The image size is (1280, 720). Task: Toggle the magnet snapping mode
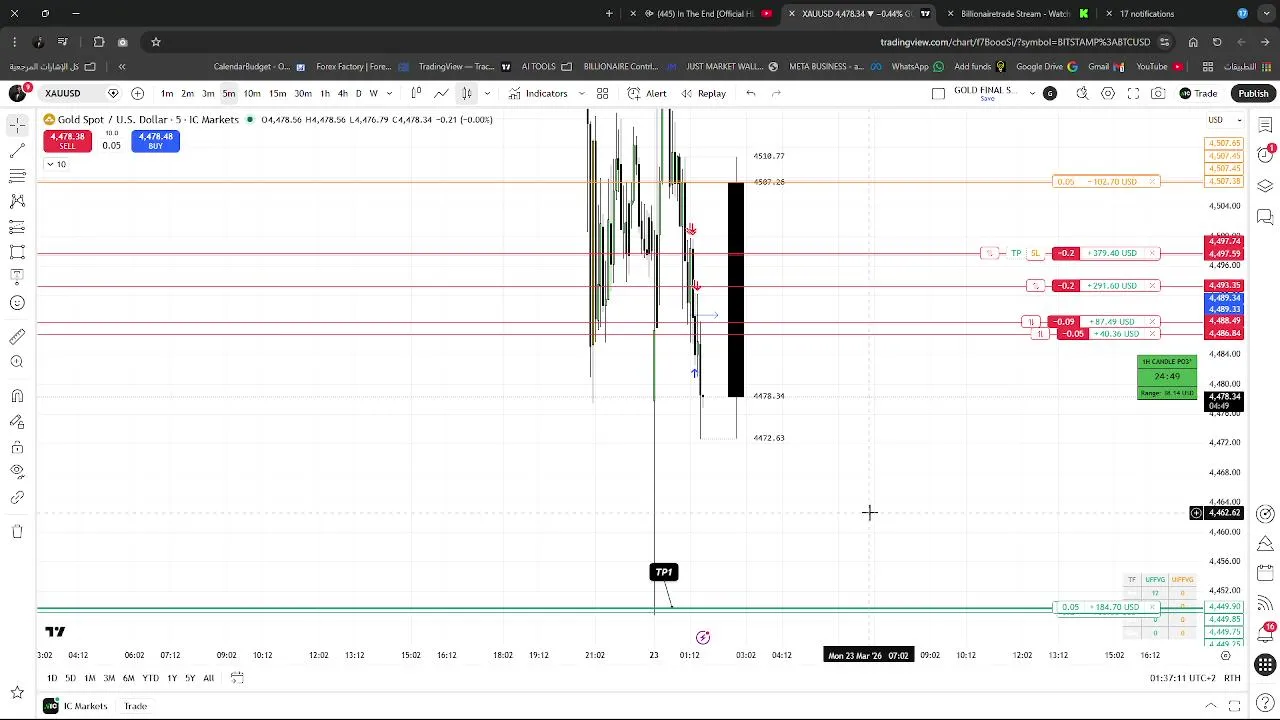pos(17,397)
